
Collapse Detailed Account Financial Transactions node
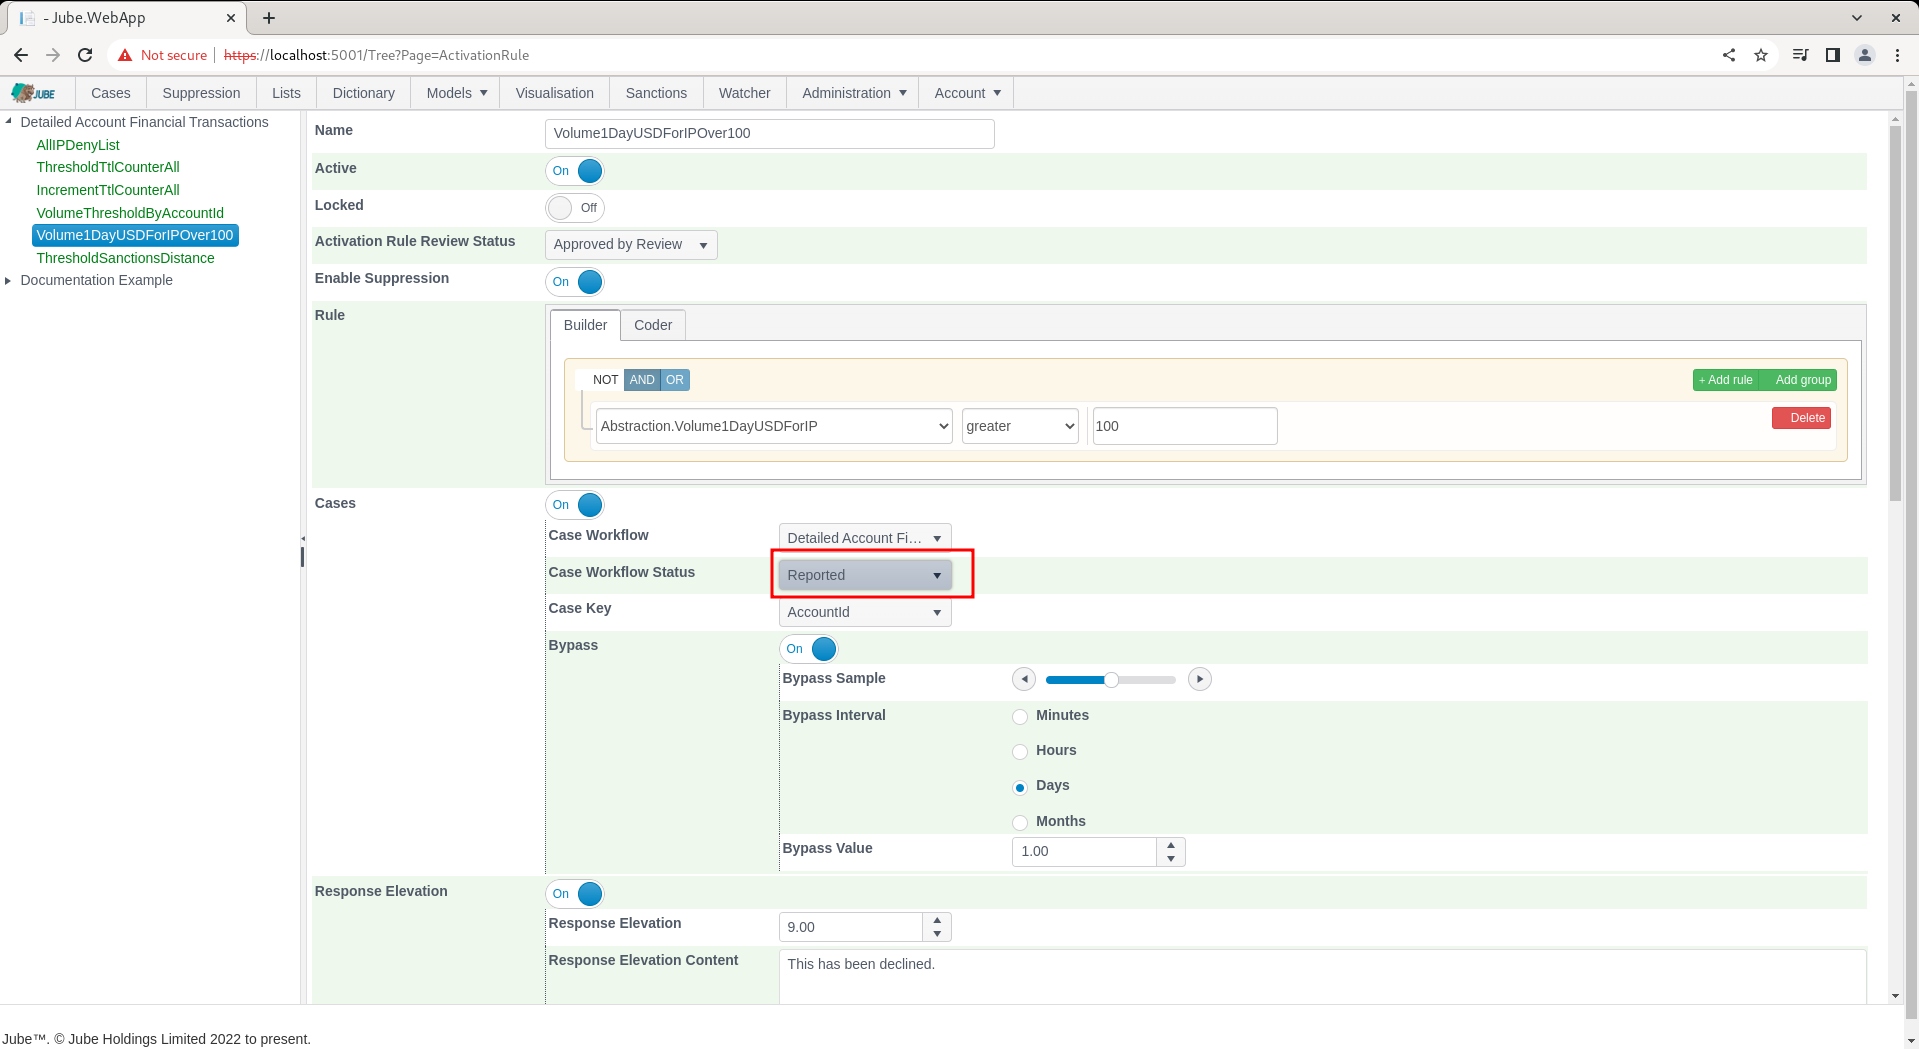coord(9,122)
